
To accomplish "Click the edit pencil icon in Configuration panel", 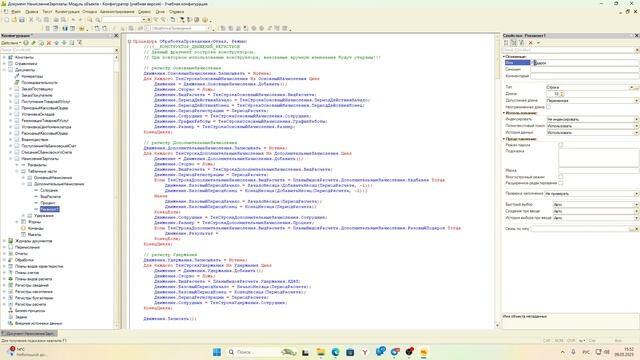I will tap(33, 42).
